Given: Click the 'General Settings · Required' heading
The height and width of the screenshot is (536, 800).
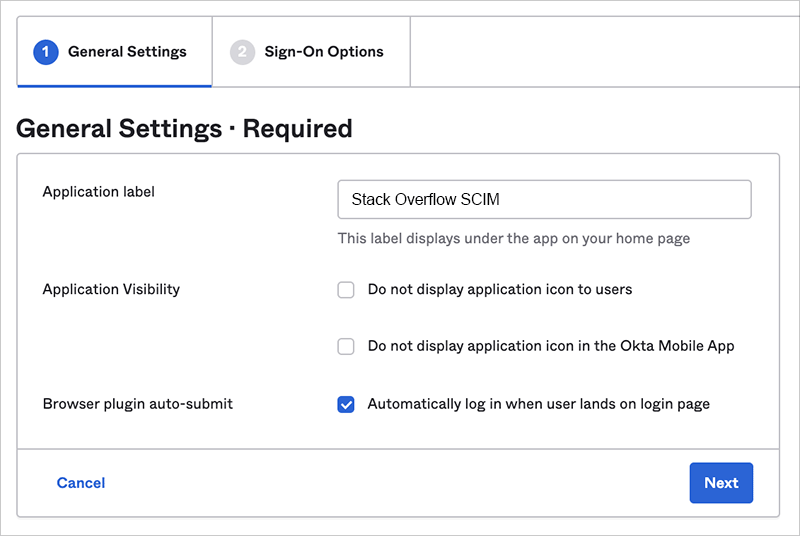Looking at the screenshot, I should [185, 129].
